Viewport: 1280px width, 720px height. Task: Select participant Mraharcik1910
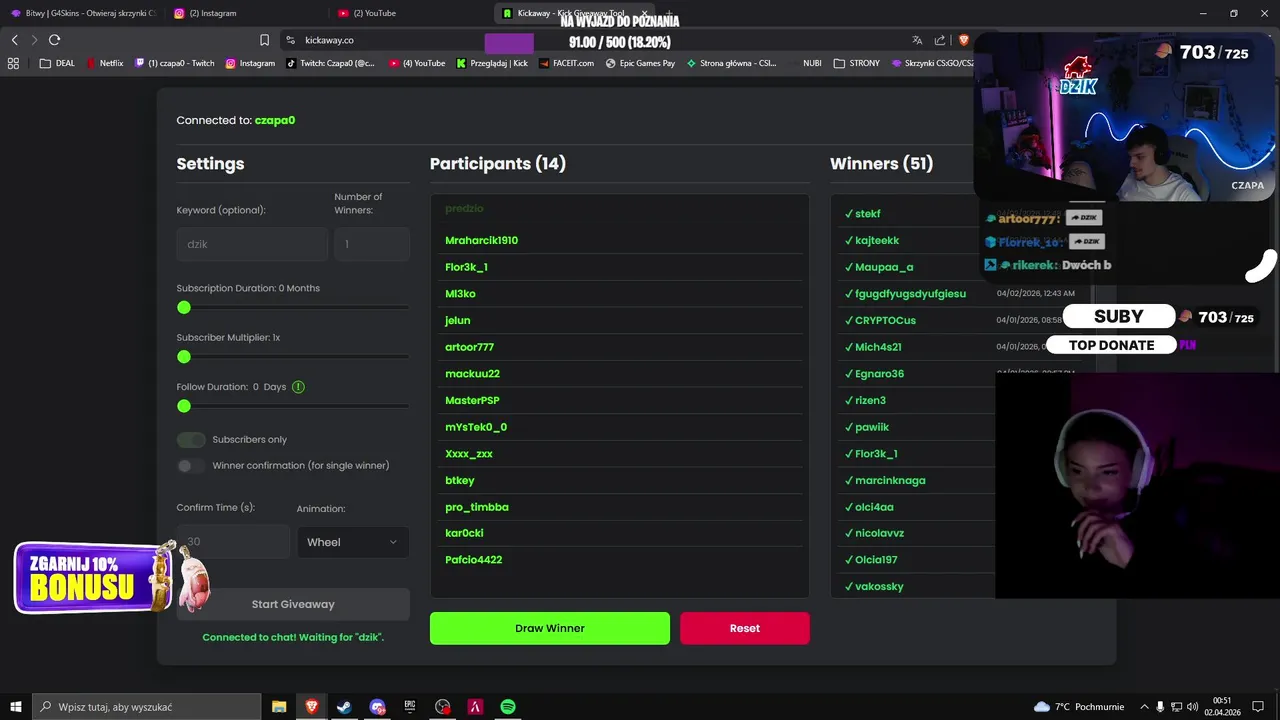(481, 241)
